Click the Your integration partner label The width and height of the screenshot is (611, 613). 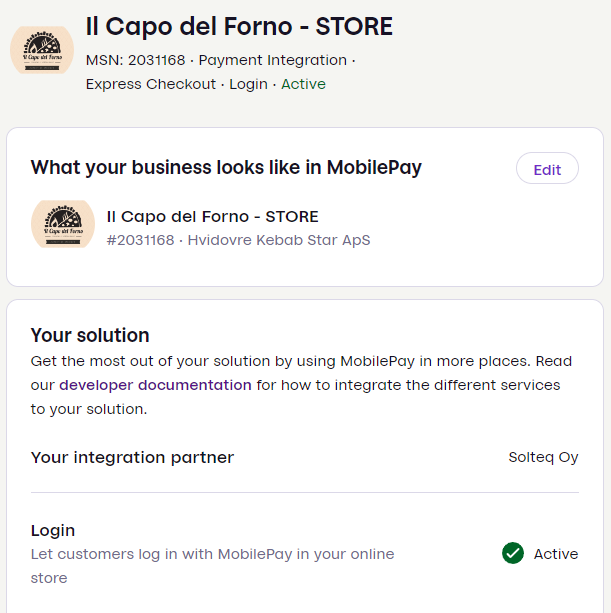point(132,458)
